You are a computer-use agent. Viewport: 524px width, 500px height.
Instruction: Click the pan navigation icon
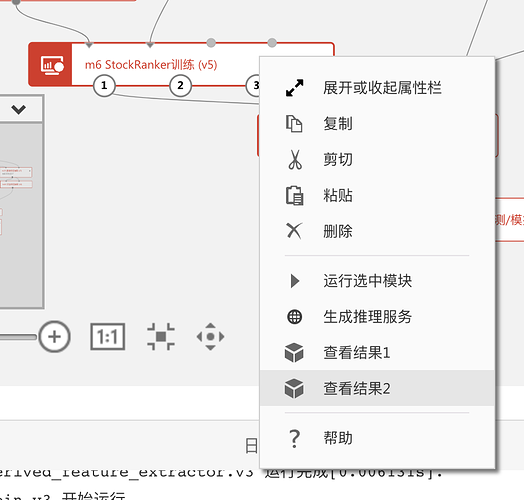tap(210, 337)
